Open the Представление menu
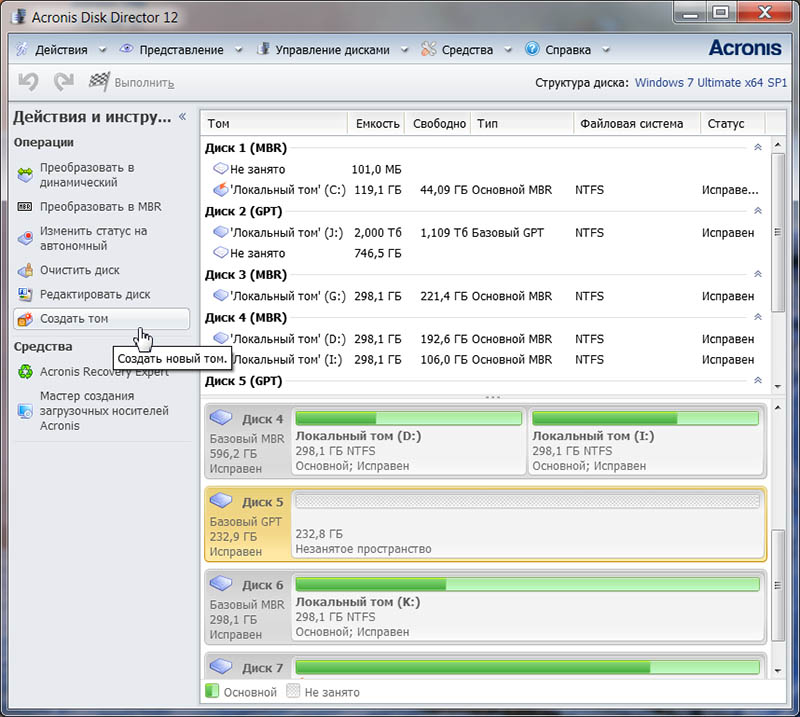This screenshot has width=800, height=717. [x=181, y=50]
